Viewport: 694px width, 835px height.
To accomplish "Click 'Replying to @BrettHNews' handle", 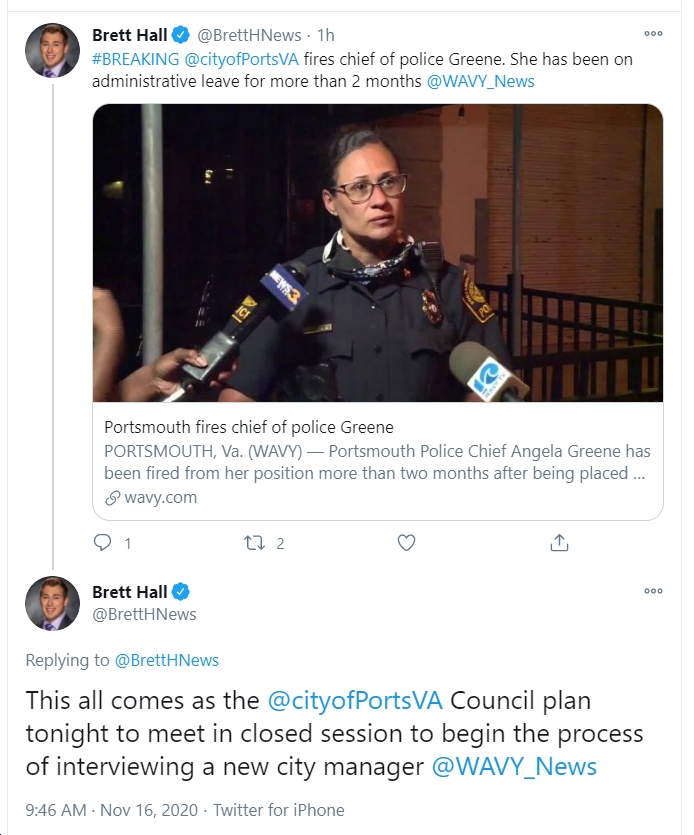I will click(167, 660).
